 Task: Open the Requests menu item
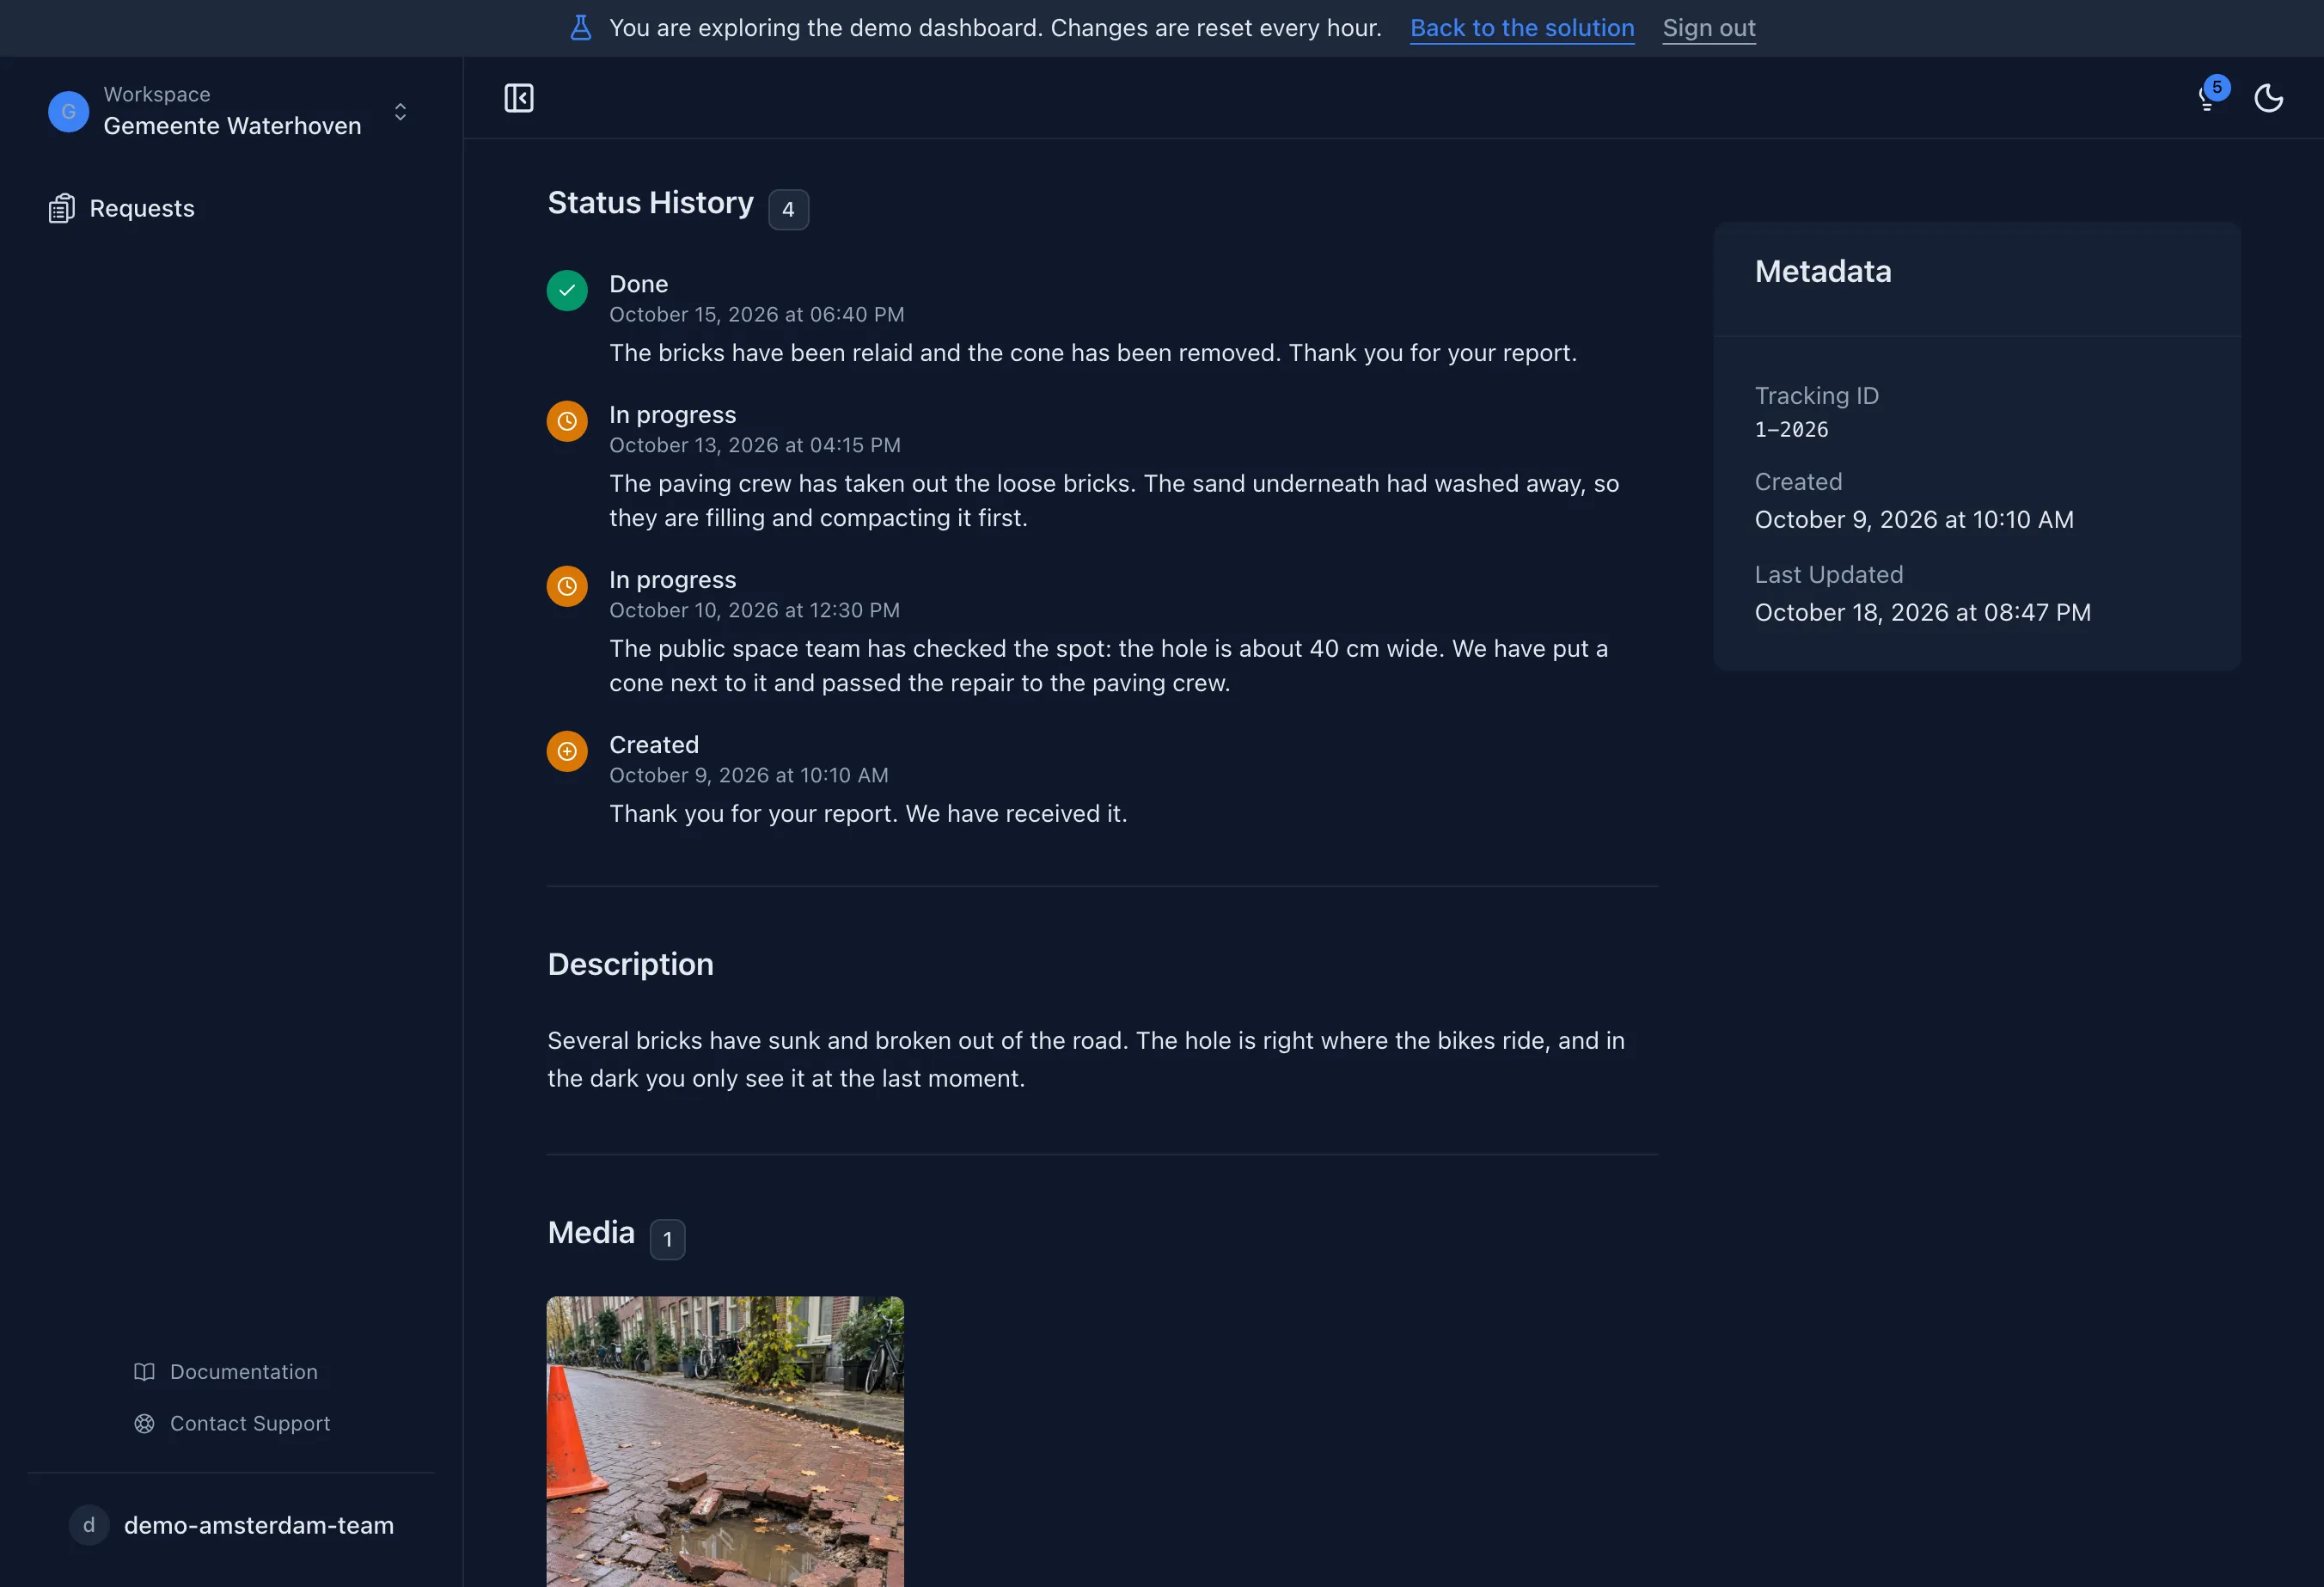pyautogui.click(x=122, y=208)
